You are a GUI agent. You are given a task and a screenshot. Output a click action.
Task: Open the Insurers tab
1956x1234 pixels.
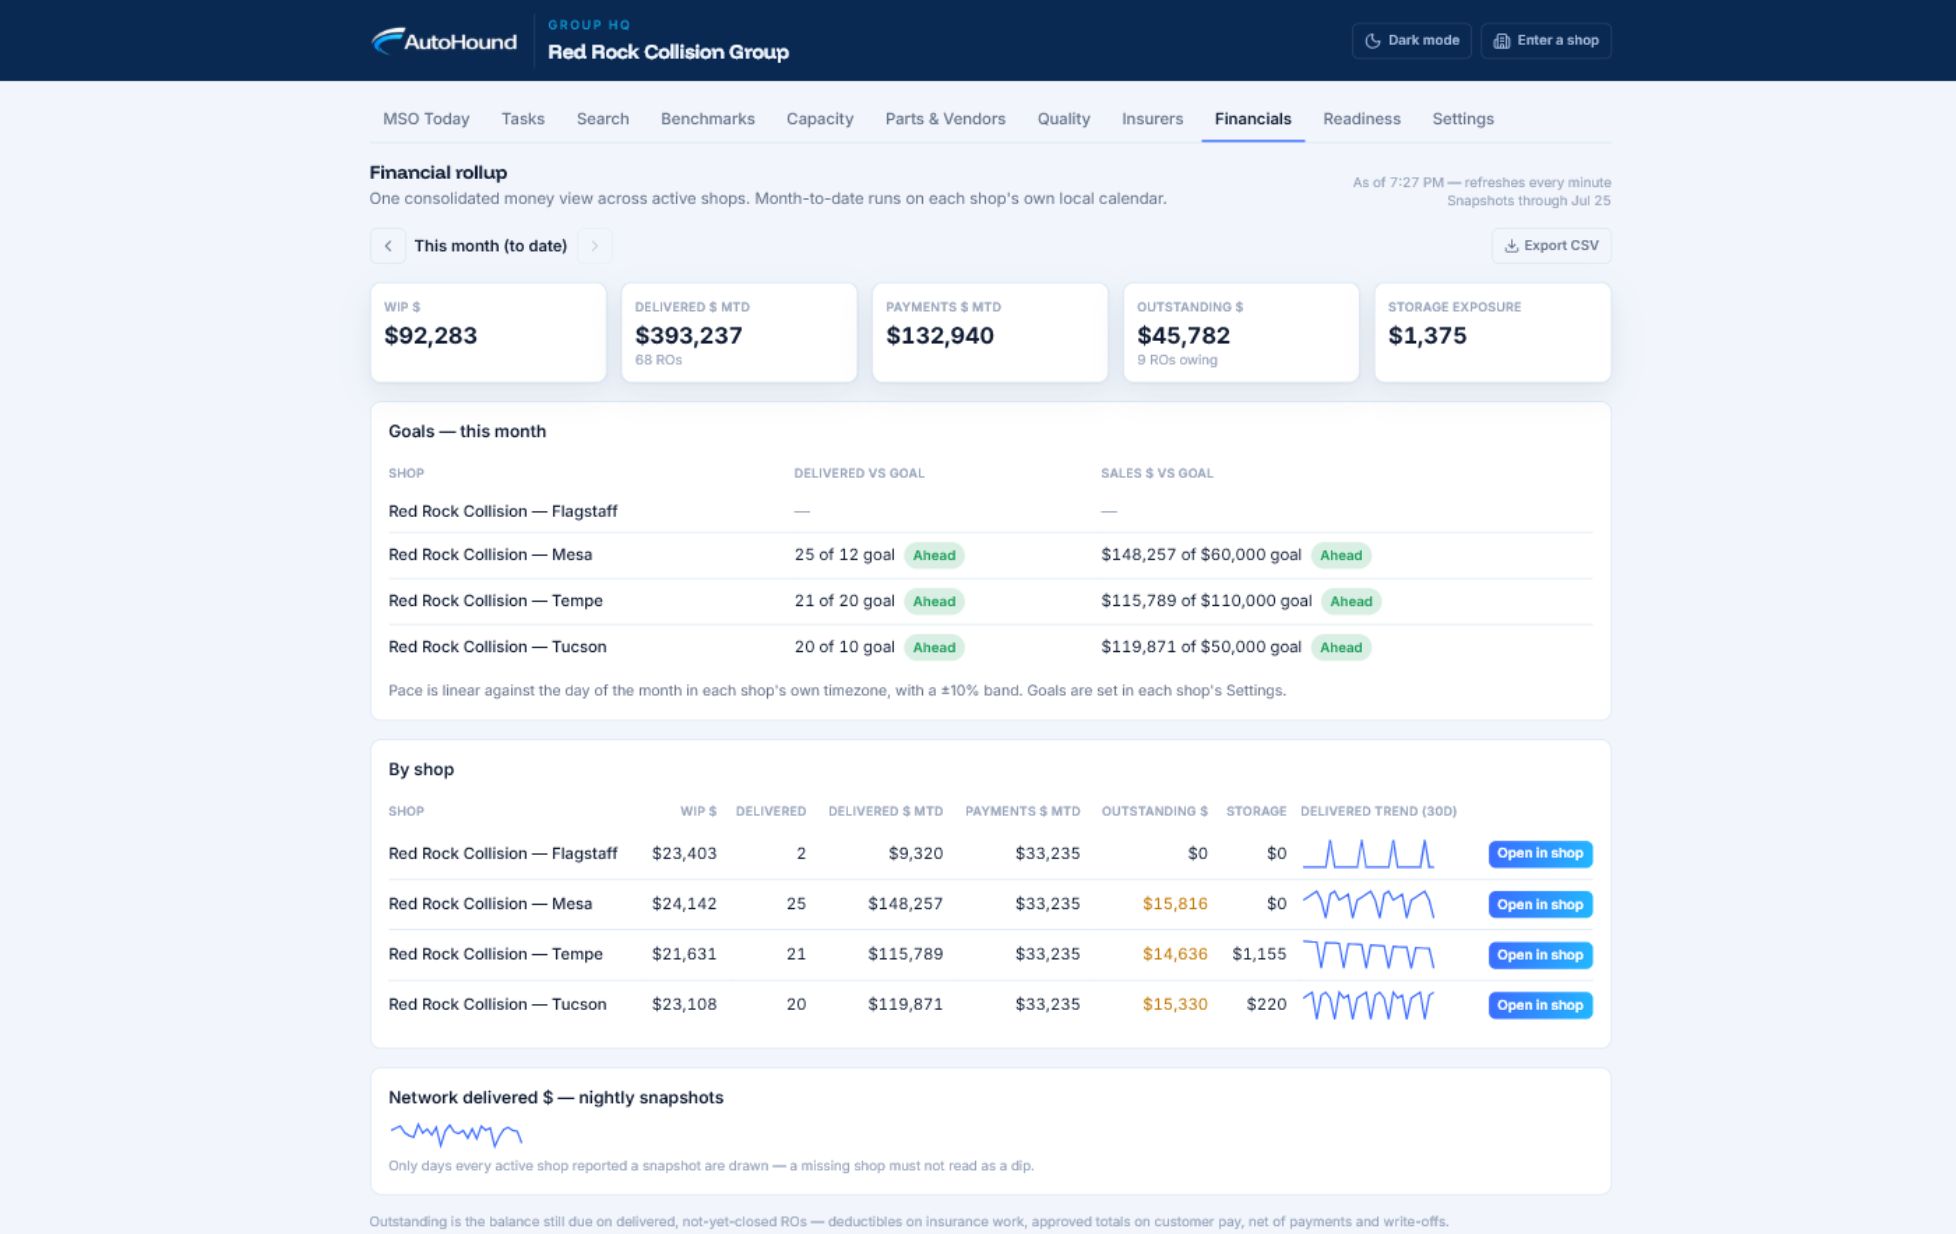(1152, 119)
